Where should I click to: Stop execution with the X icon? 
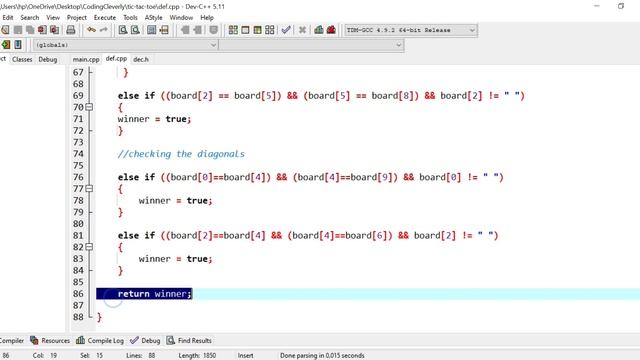[302, 30]
